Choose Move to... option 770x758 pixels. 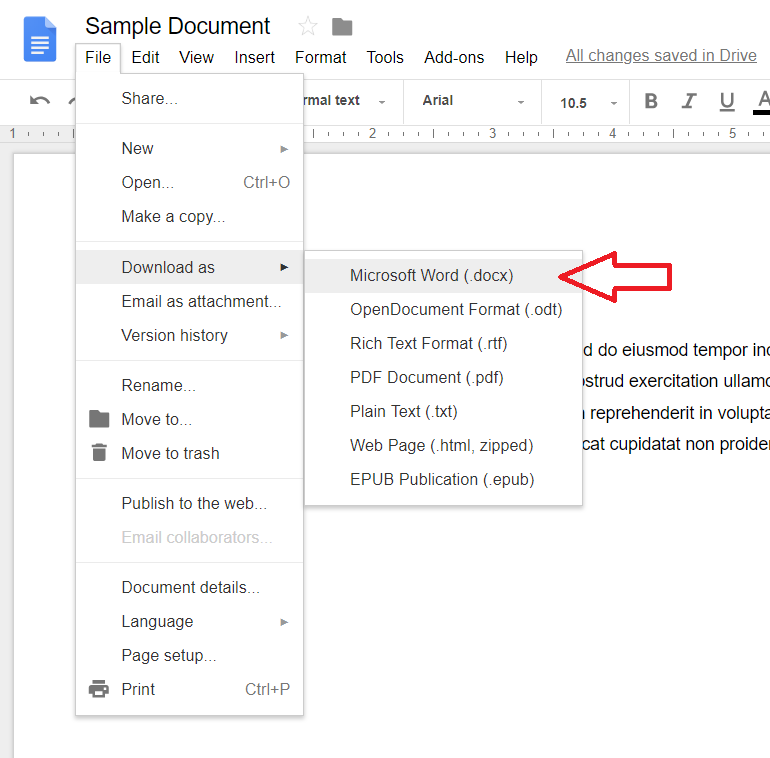click(x=190, y=419)
